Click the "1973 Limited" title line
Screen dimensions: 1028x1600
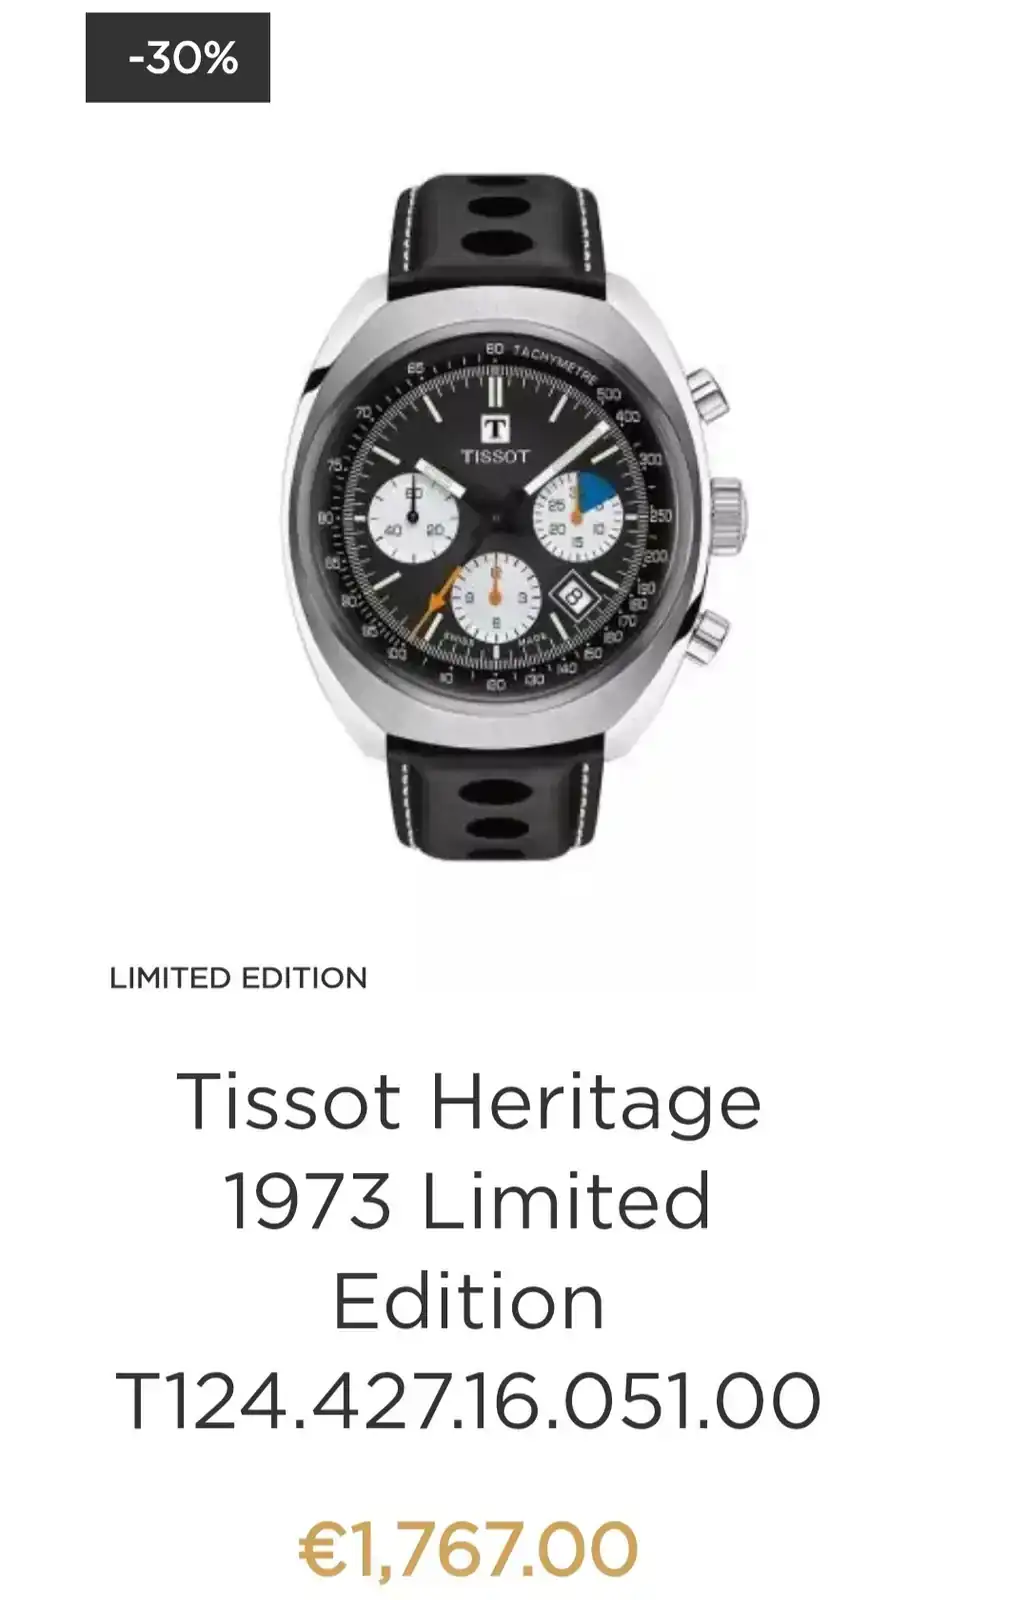coord(467,1201)
